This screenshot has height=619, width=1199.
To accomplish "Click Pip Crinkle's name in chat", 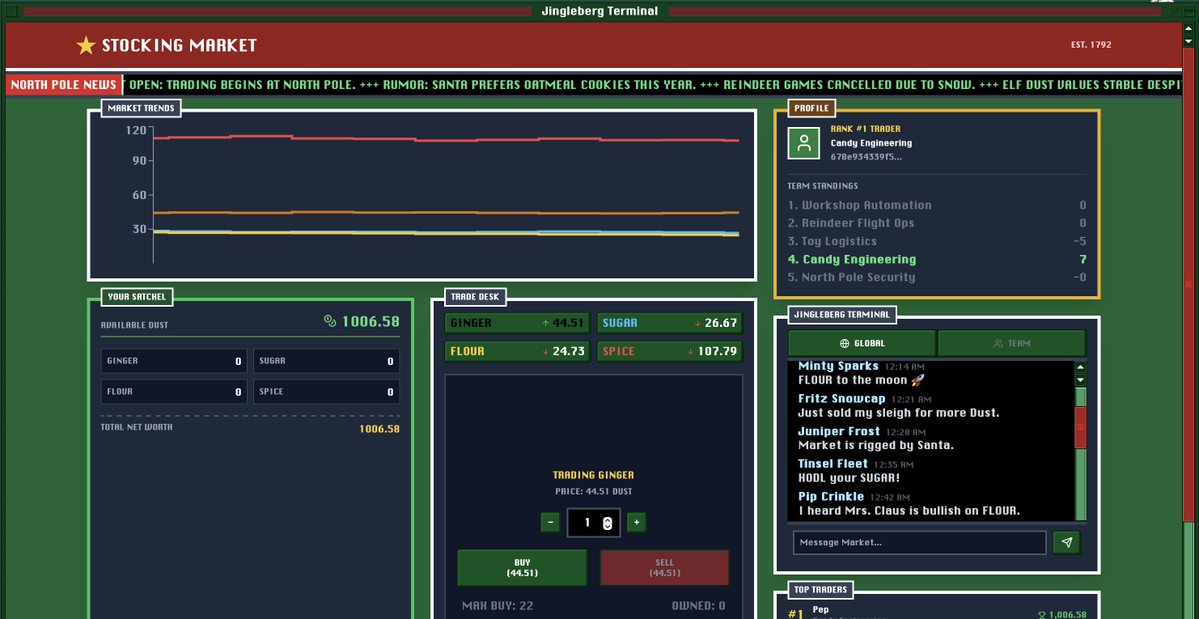I will coord(831,497).
